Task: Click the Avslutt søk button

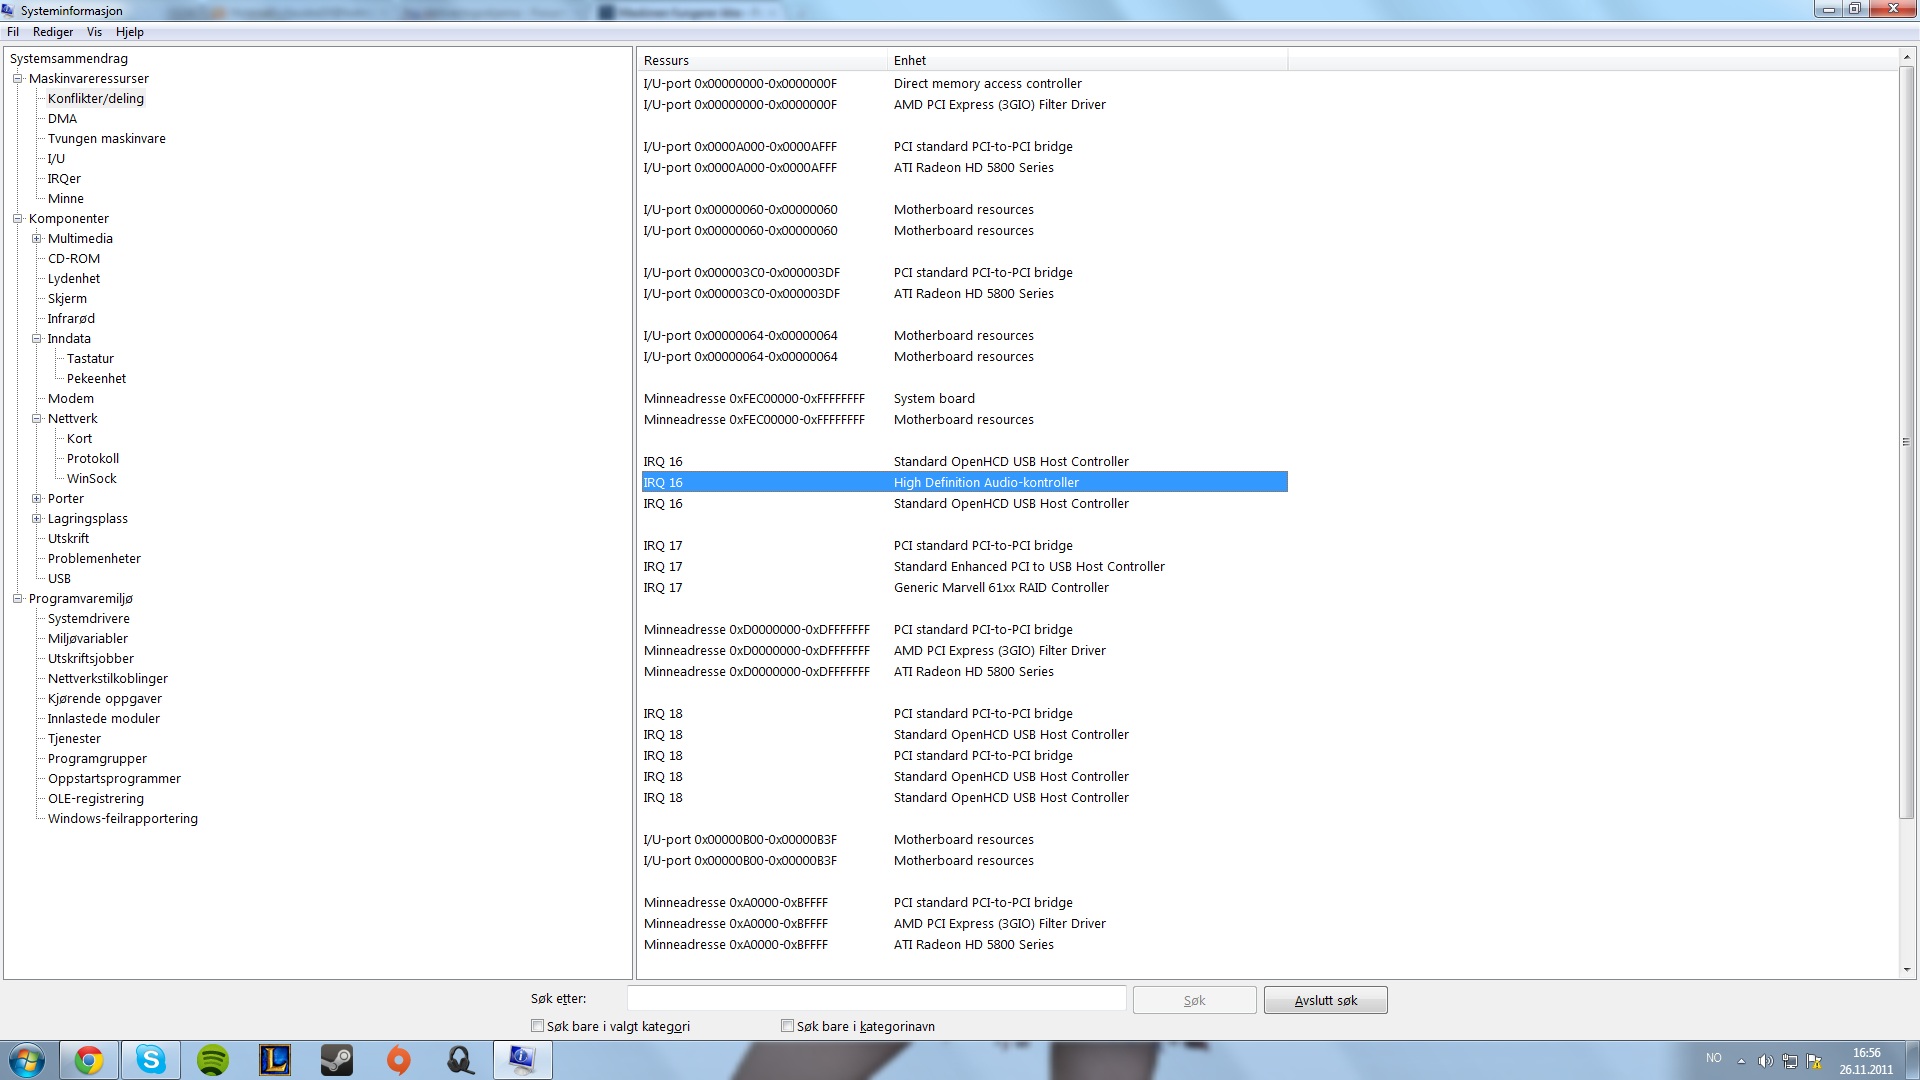Action: click(x=1325, y=1000)
